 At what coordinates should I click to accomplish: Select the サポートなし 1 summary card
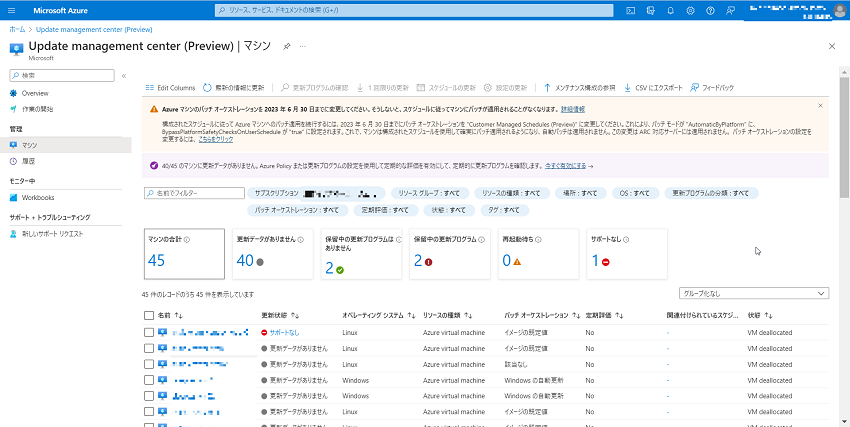[x=627, y=254]
